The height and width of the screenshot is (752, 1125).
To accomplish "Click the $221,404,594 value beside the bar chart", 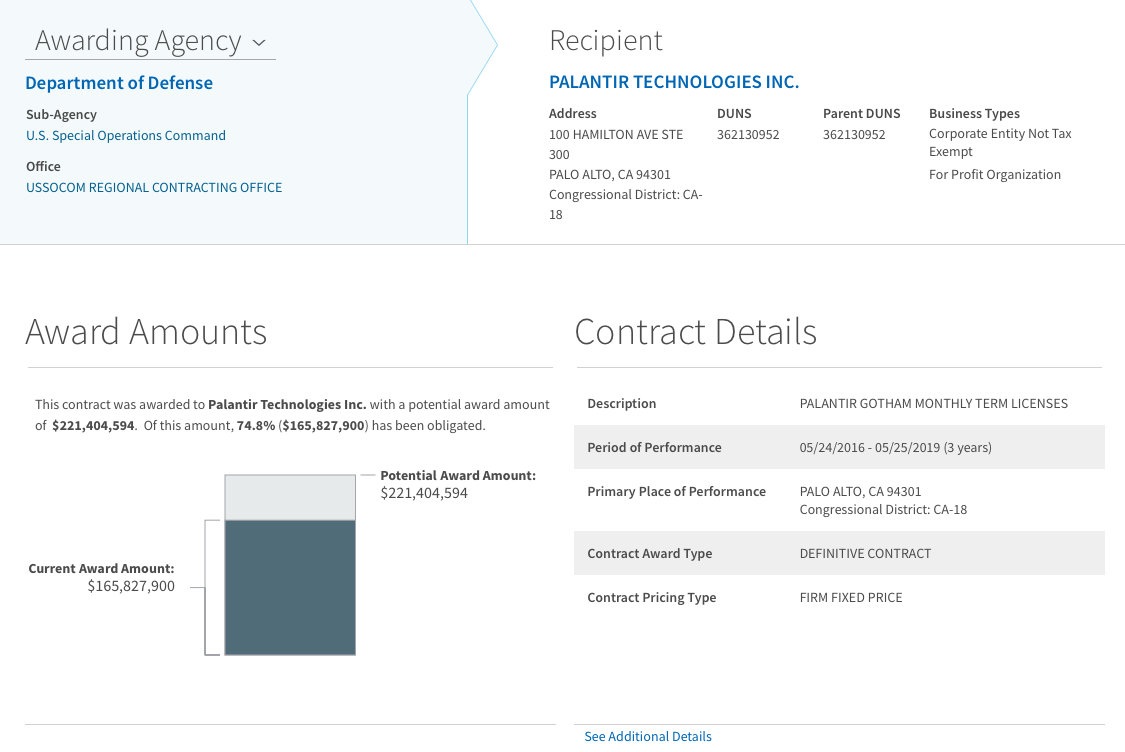I will point(424,493).
